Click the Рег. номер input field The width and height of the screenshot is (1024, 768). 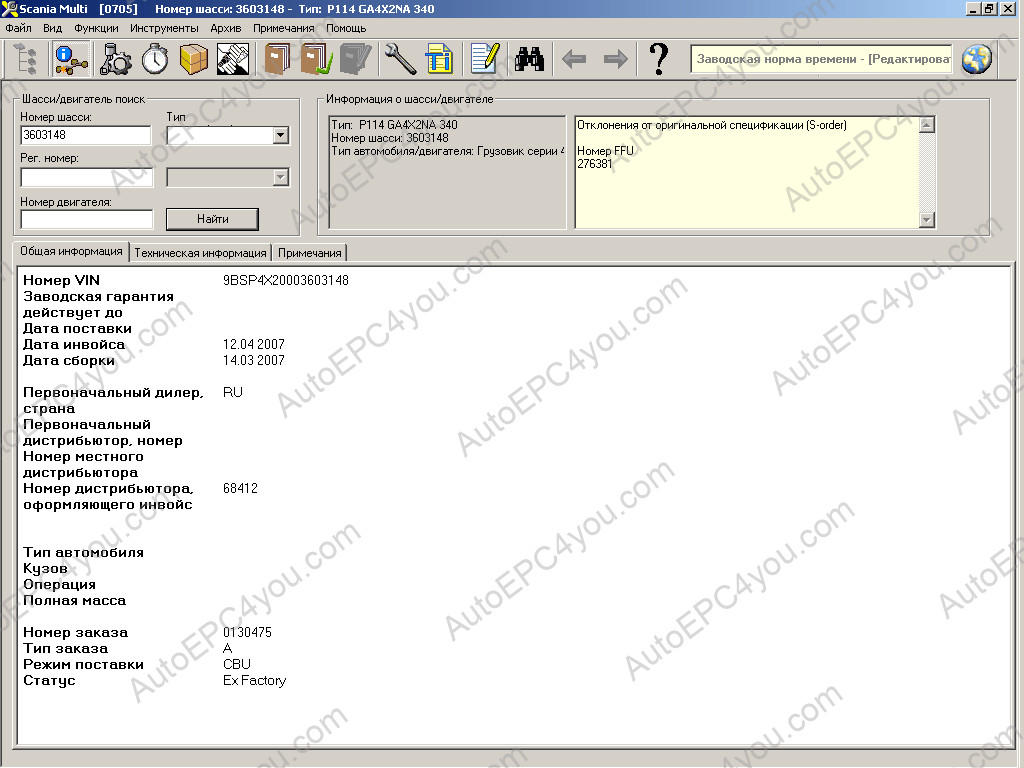pos(86,177)
